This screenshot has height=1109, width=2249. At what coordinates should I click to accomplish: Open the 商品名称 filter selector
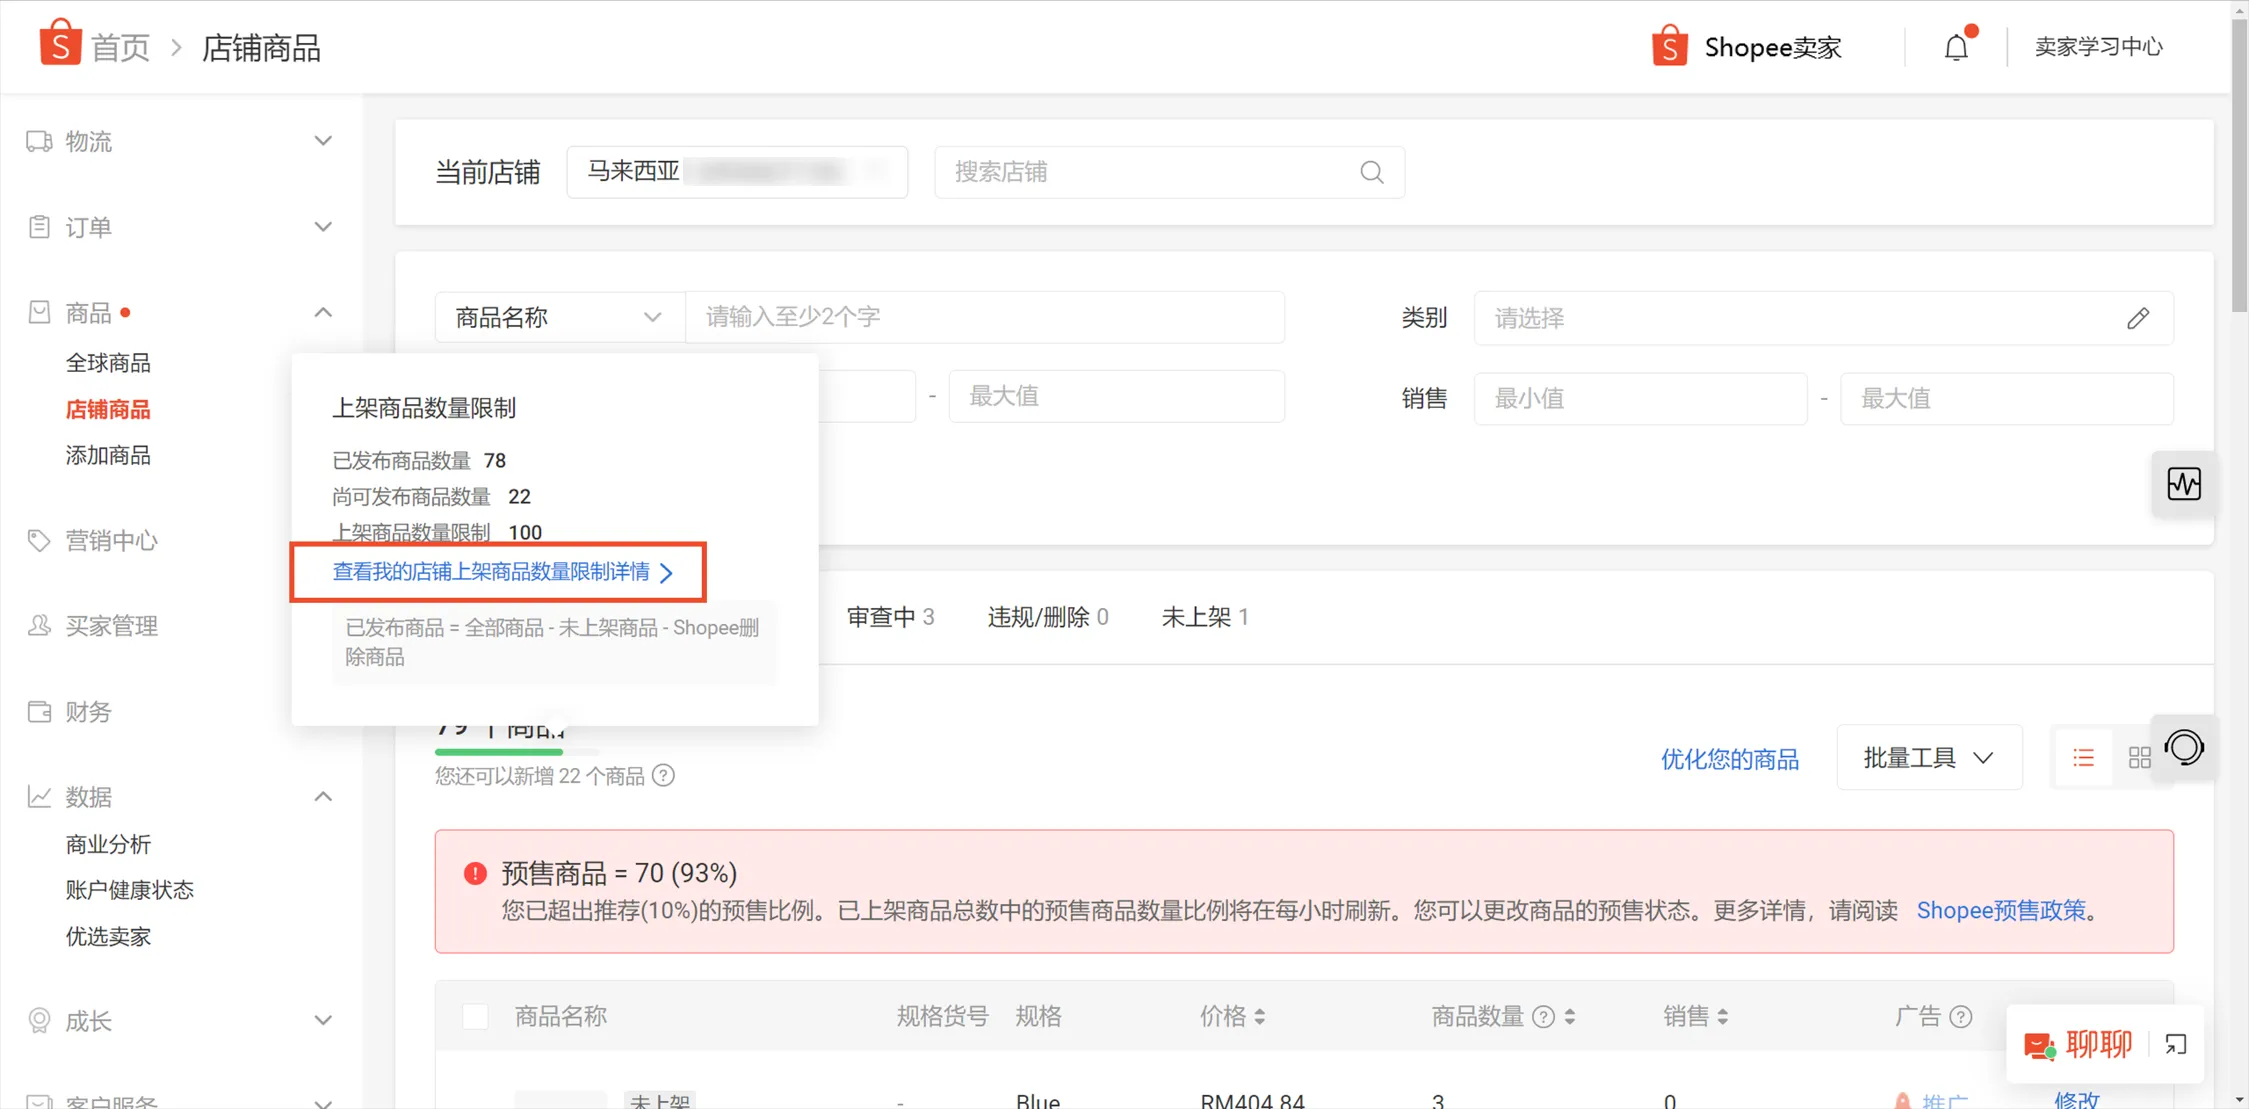557,317
